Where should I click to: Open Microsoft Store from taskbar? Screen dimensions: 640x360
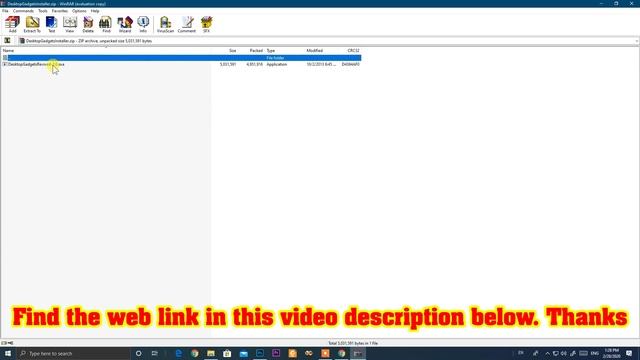coord(227,353)
